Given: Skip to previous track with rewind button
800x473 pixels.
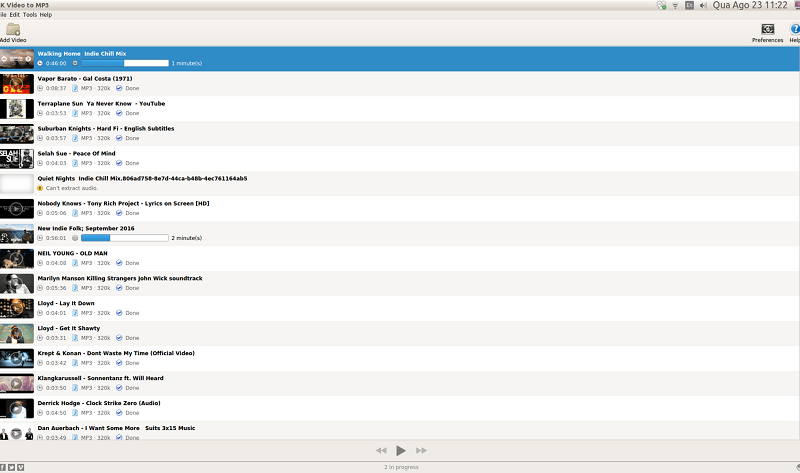Looking at the screenshot, I should pos(381,450).
